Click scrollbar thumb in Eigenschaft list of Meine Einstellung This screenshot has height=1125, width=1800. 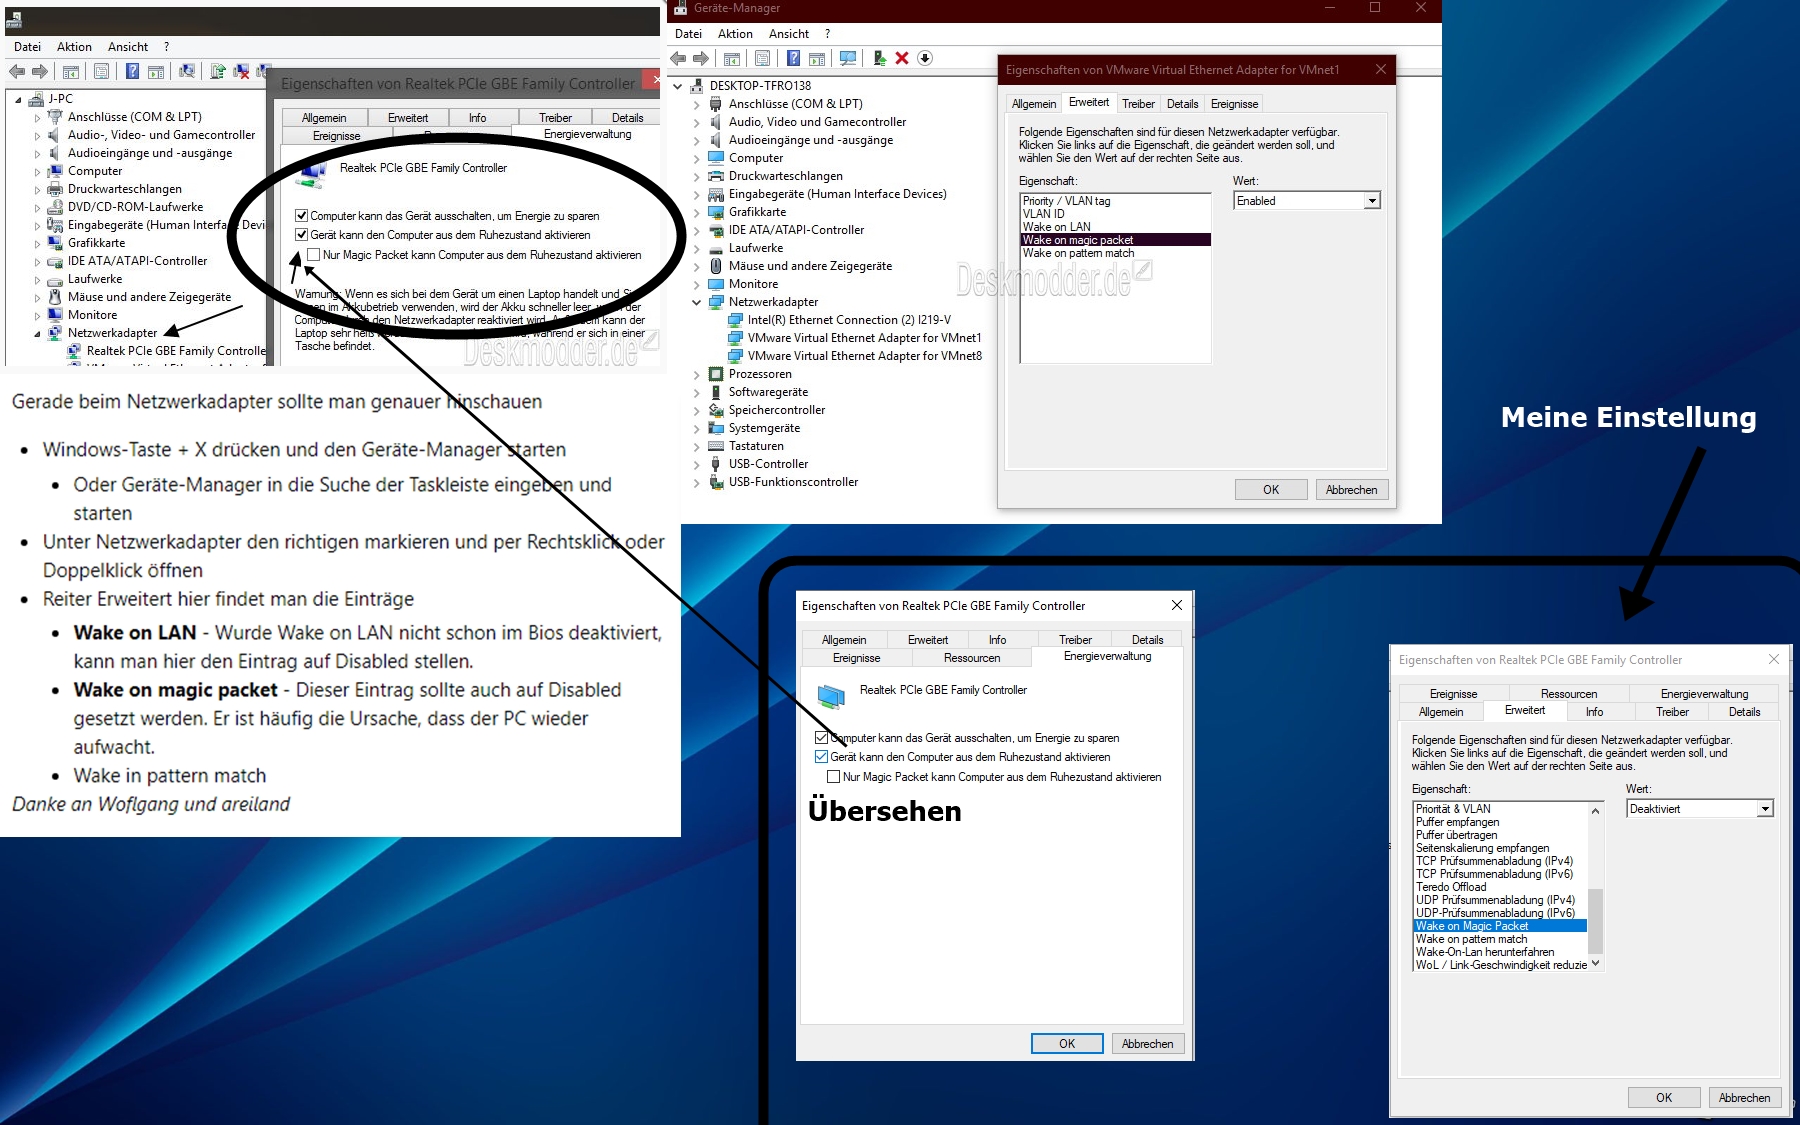(x=1595, y=921)
